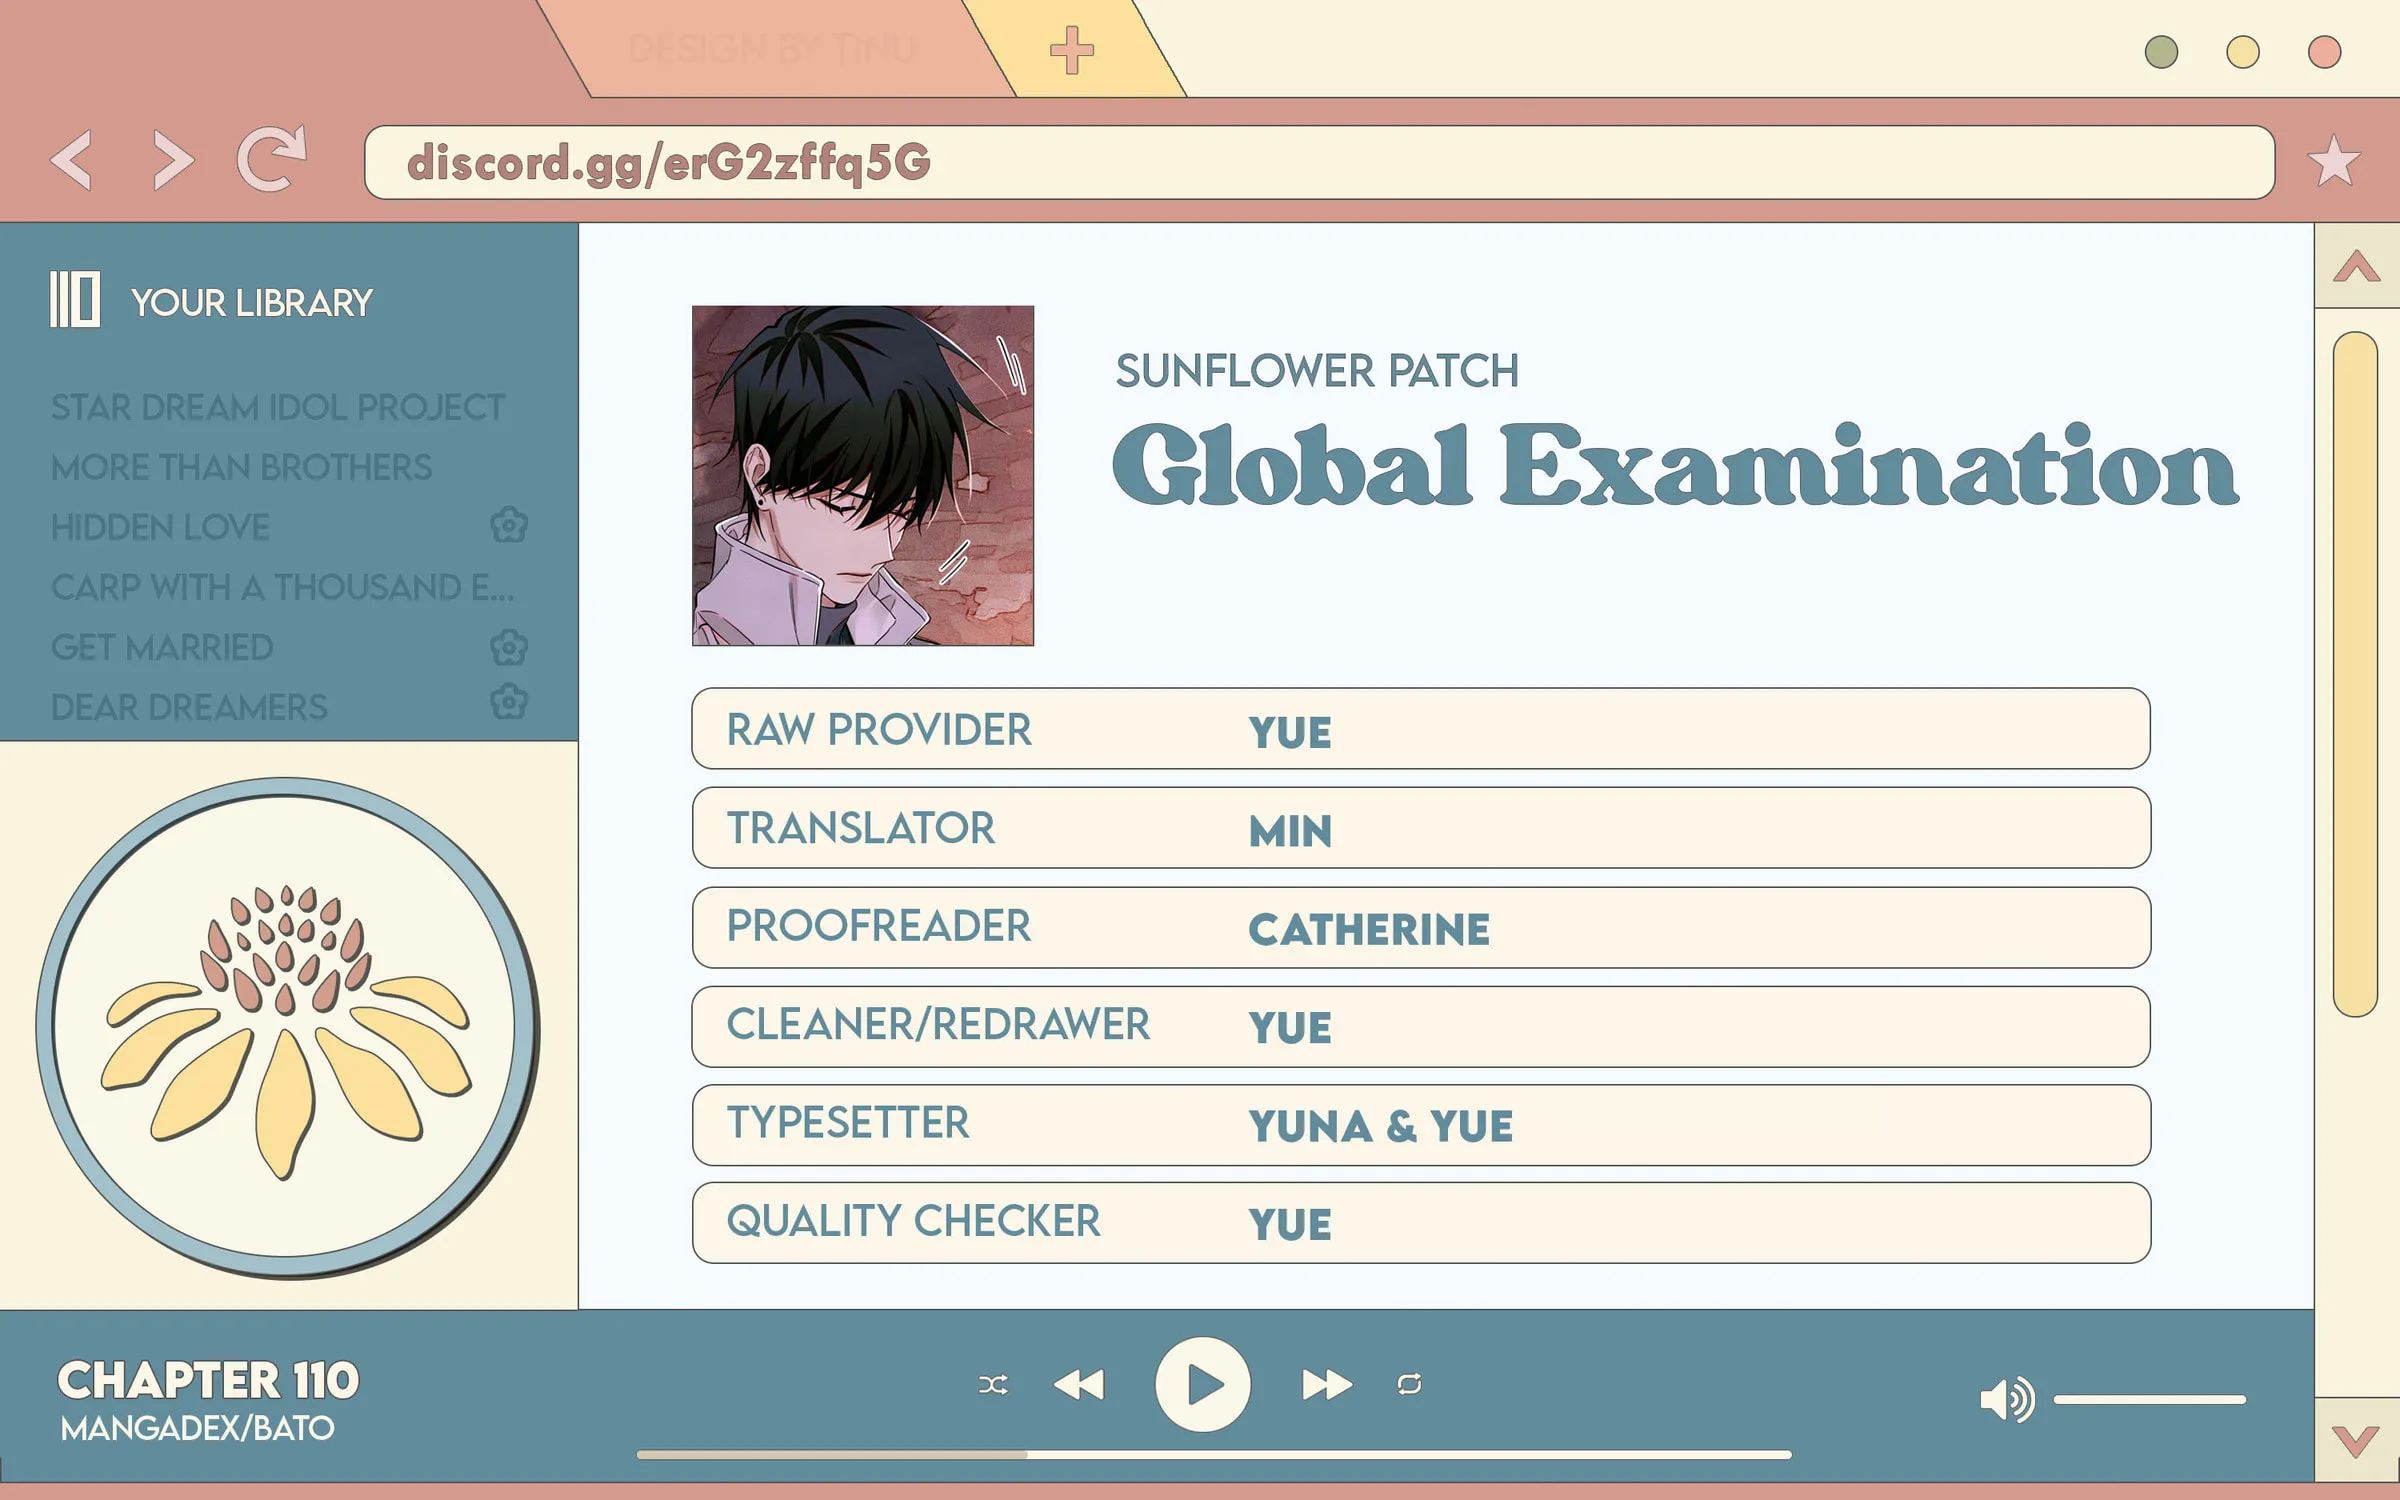Click the large play button
The image size is (2400, 1500).
1203,1385
